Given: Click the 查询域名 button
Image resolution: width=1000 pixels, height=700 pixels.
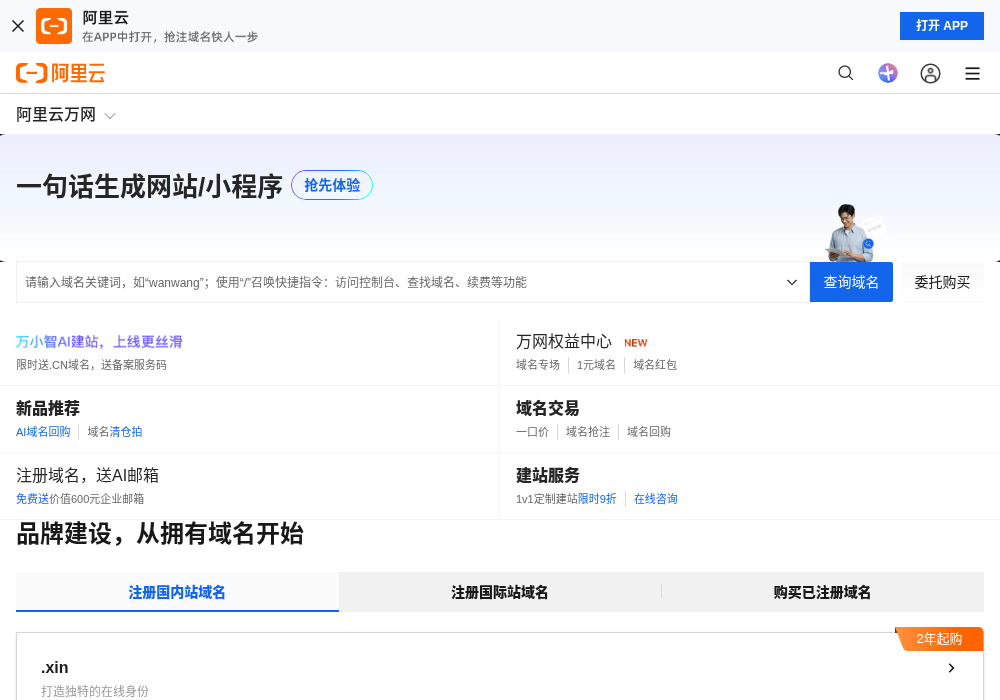Looking at the screenshot, I should tap(851, 282).
